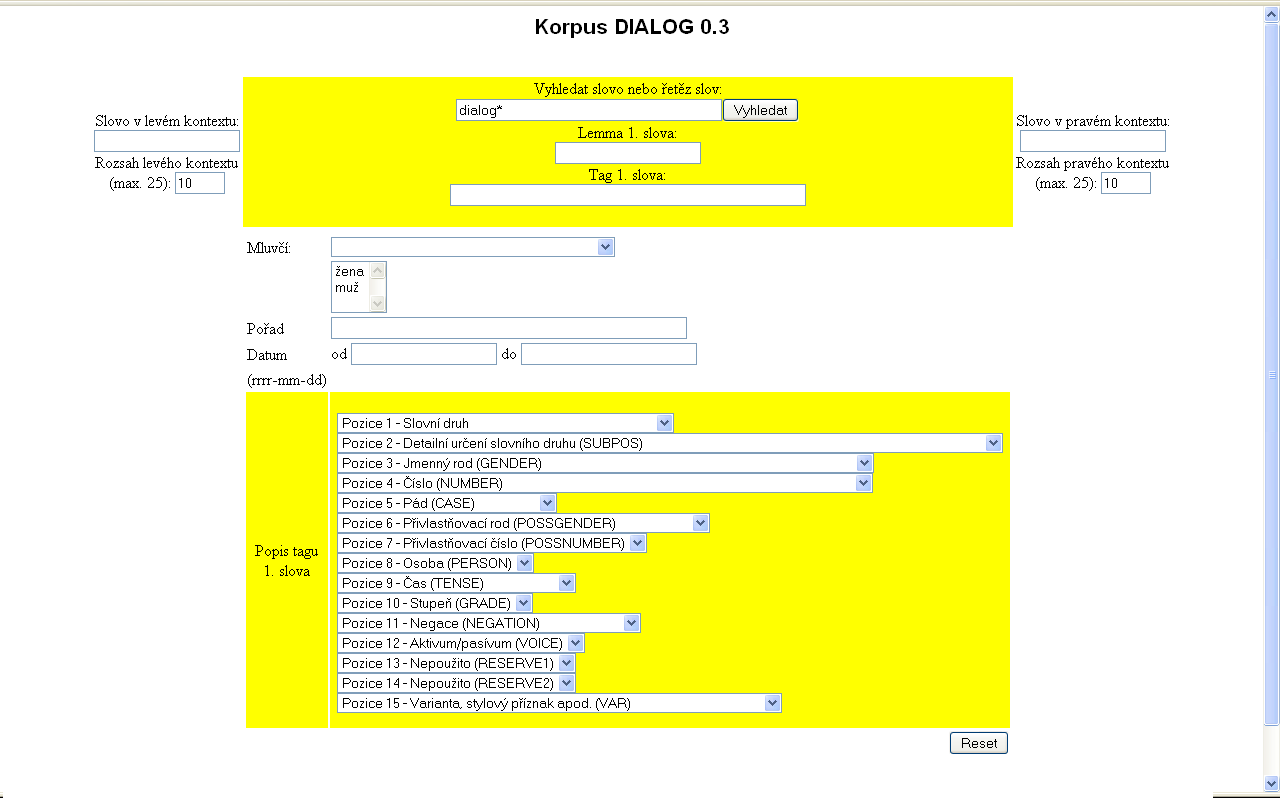The height and width of the screenshot is (800, 1280).
Task: Click the page vertical scrollbar thumb
Action: (x=1272, y=375)
